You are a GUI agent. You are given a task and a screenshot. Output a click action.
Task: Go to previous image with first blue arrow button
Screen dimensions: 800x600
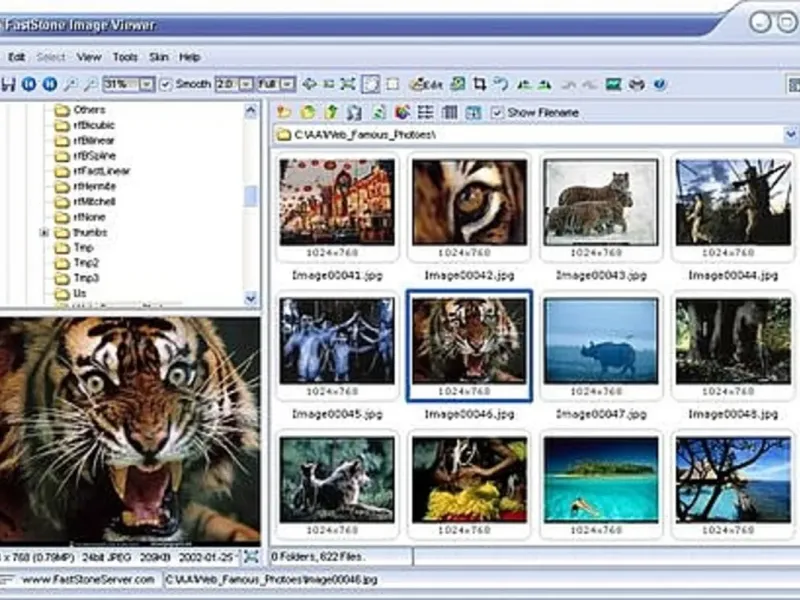pyautogui.click(x=29, y=84)
